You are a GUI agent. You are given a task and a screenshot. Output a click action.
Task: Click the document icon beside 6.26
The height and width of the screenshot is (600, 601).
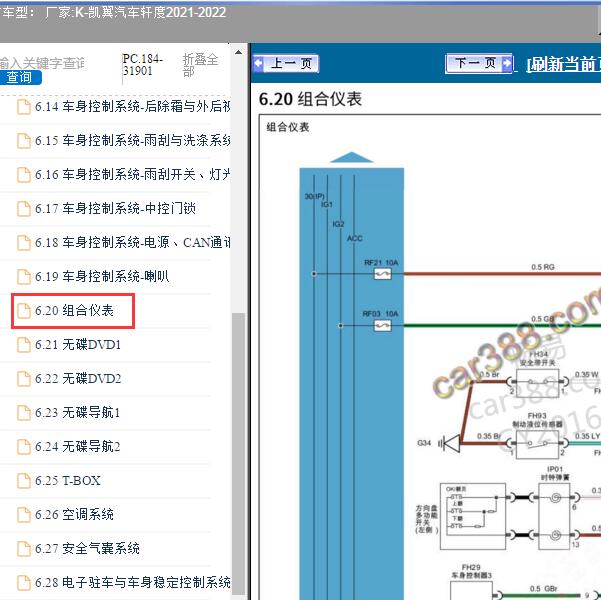[24, 515]
